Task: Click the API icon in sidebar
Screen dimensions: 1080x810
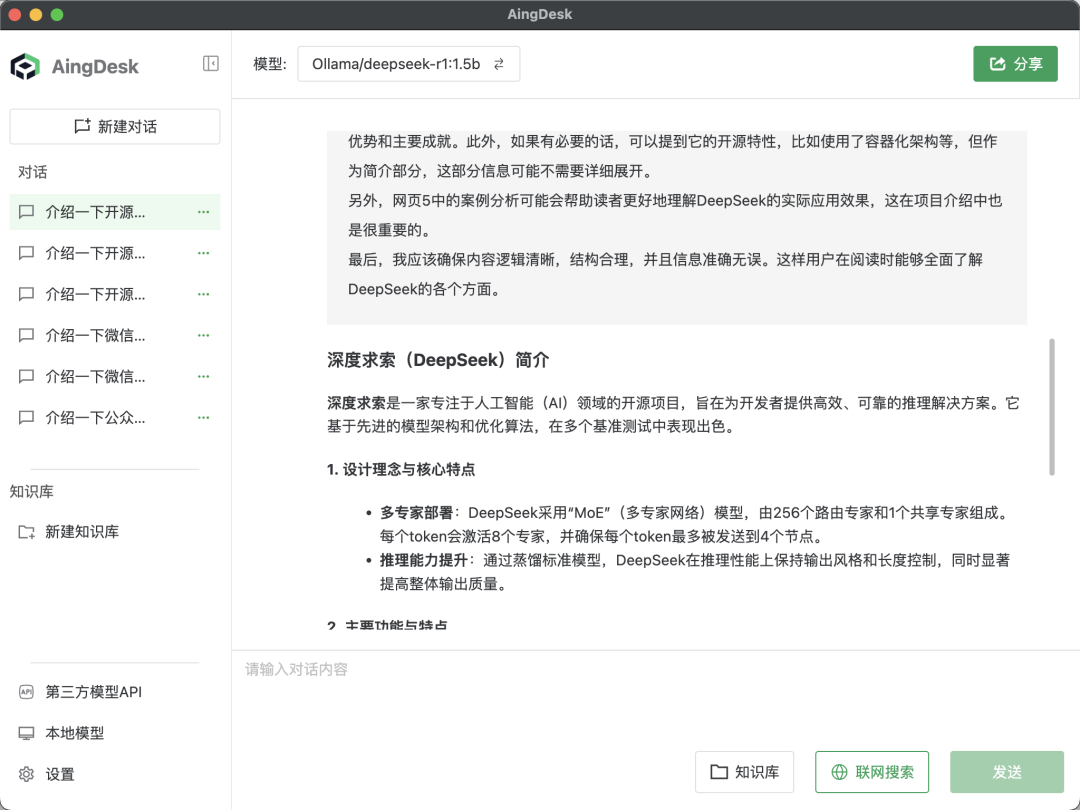Action: 26,692
